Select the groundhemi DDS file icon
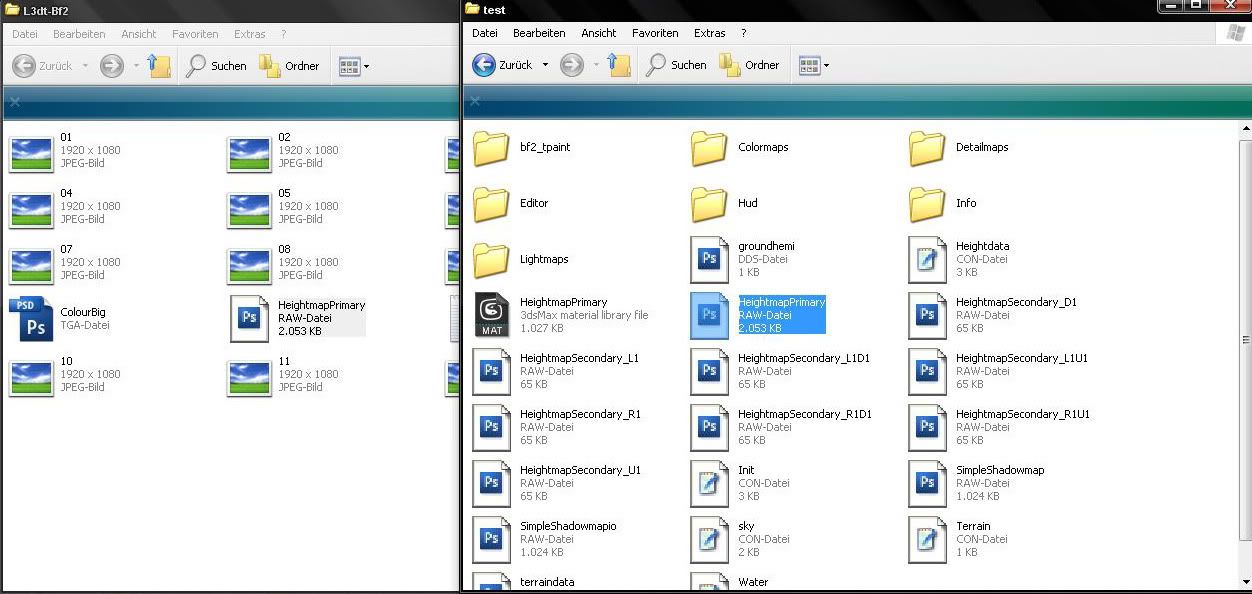This screenshot has width=1252, height=594. coord(709,259)
